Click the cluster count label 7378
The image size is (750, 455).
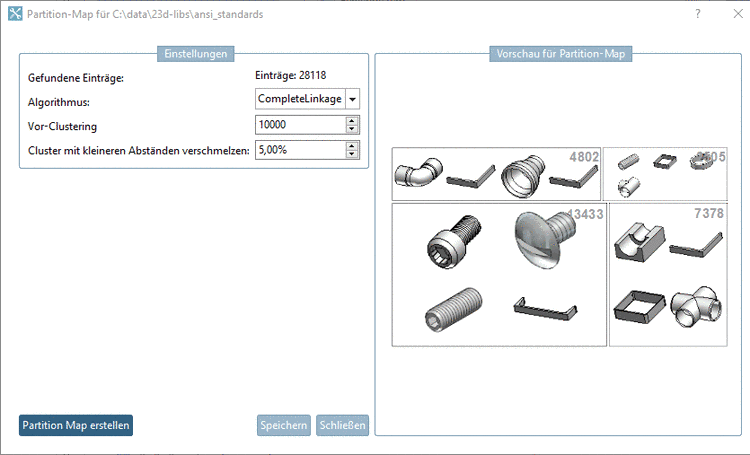[709, 213]
